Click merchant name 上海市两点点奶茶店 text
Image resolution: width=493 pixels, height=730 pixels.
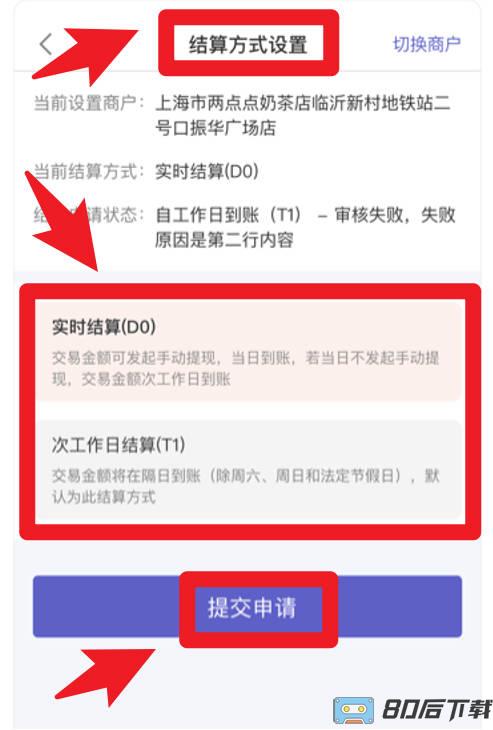[303, 115]
